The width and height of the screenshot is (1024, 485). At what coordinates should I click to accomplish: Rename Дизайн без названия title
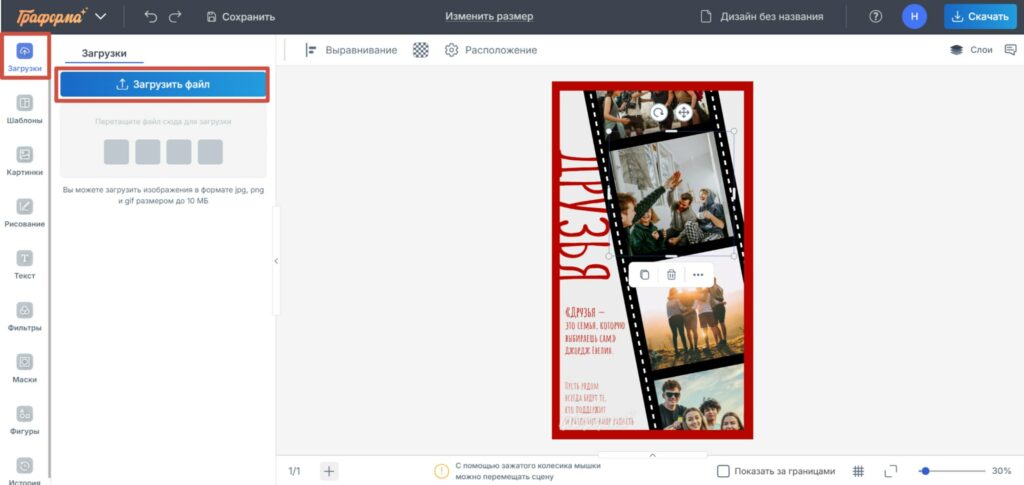(x=771, y=17)
